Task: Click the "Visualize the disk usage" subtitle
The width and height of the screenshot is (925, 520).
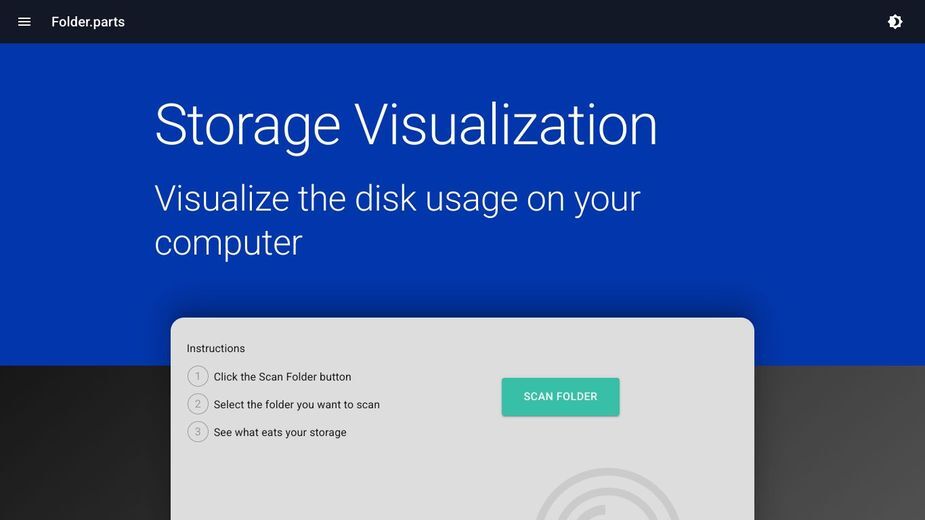Action: pyautogui.click(x=397, y=220)
